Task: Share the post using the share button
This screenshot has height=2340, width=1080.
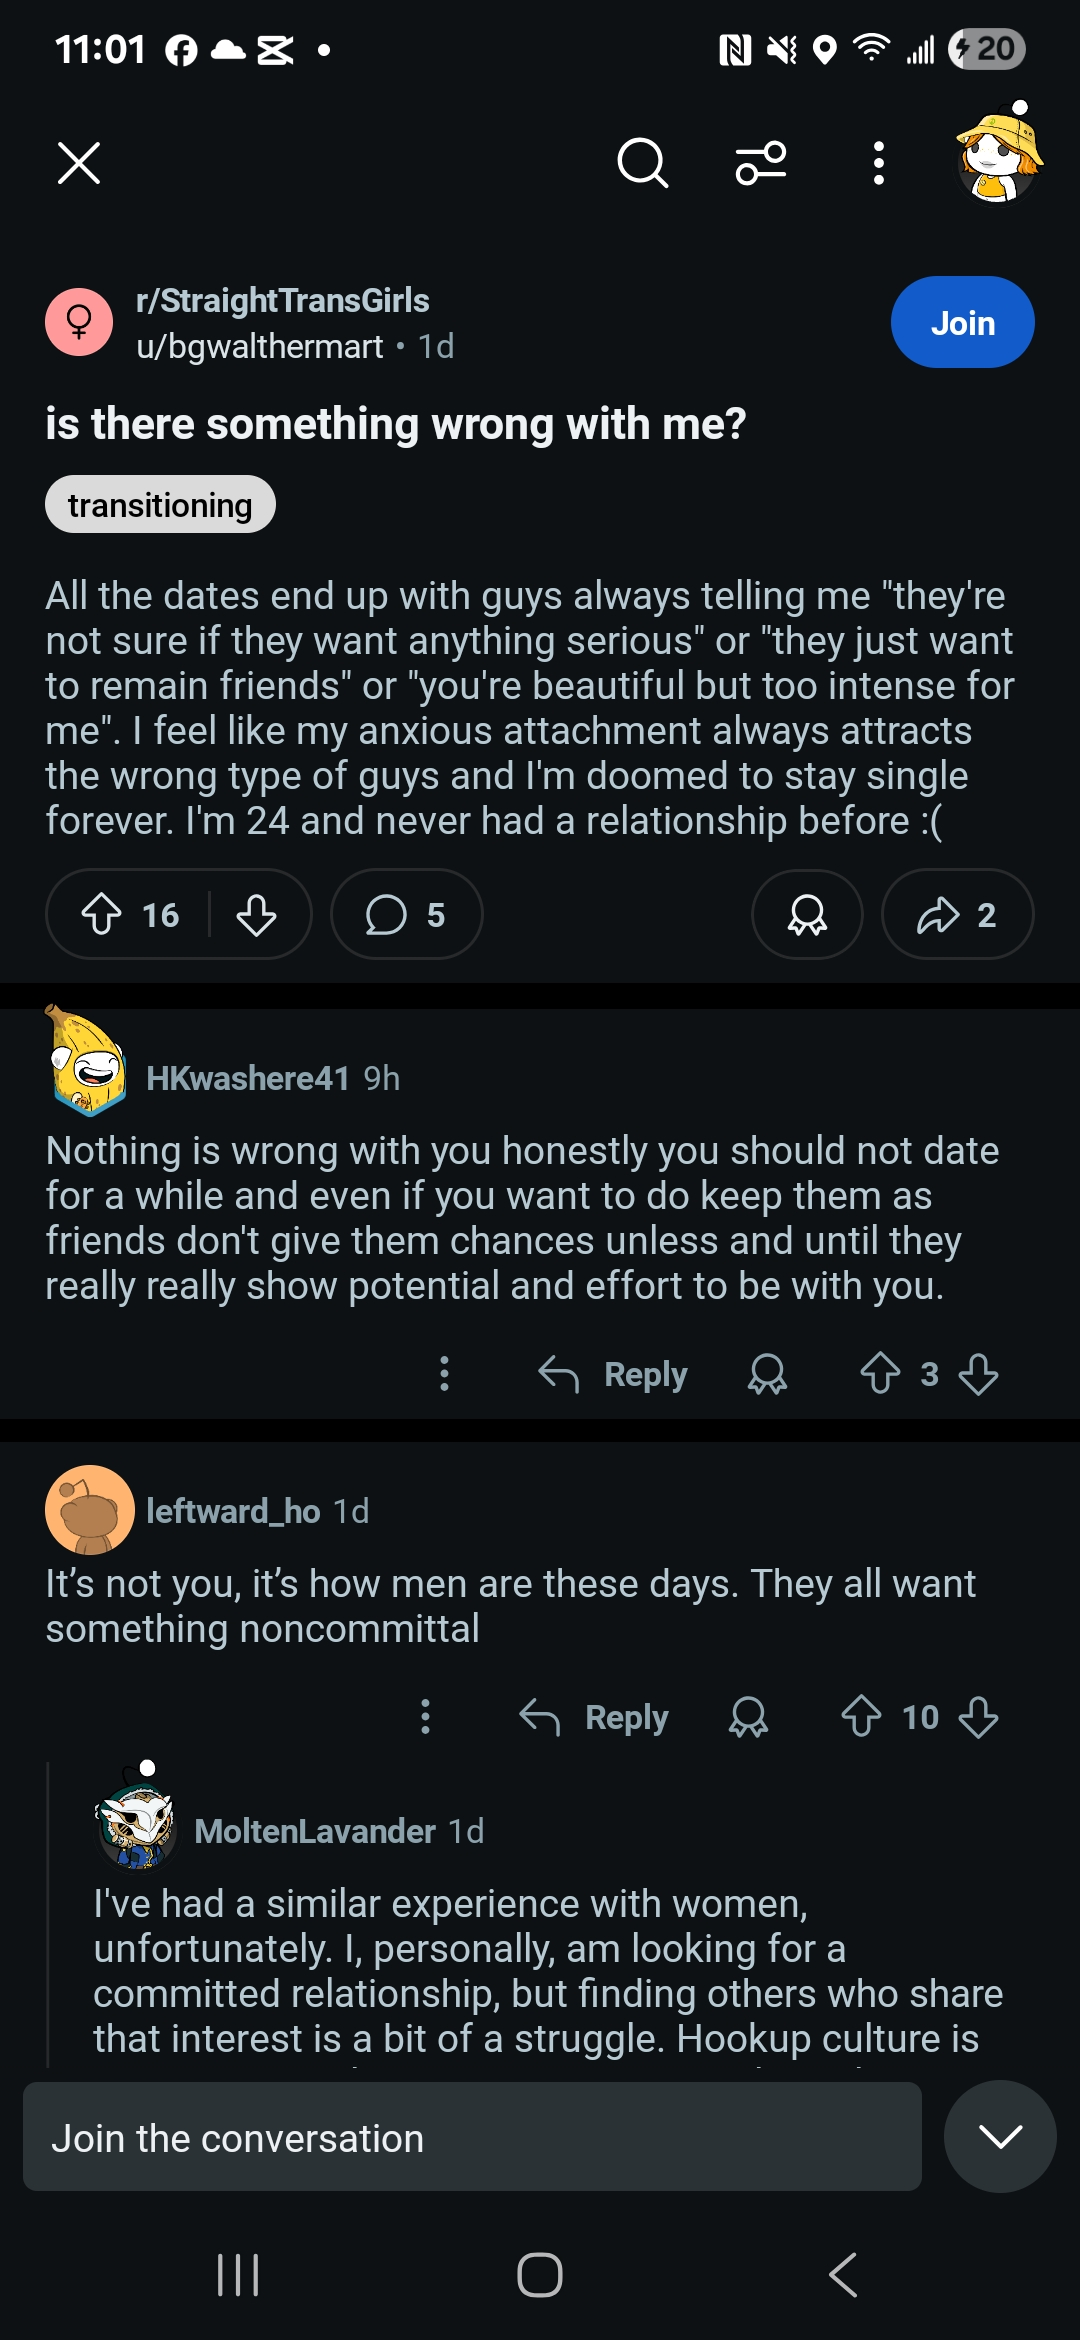Action: [957, 915]
